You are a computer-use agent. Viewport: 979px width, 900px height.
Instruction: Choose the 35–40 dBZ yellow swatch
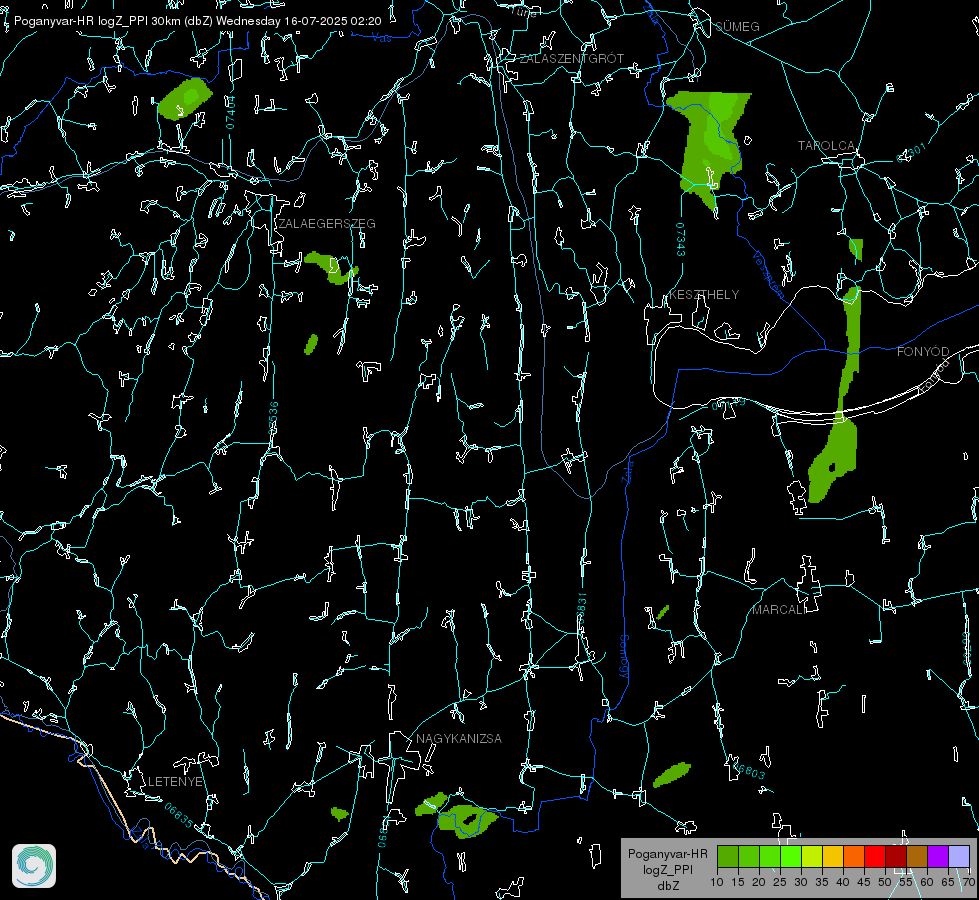833,856
